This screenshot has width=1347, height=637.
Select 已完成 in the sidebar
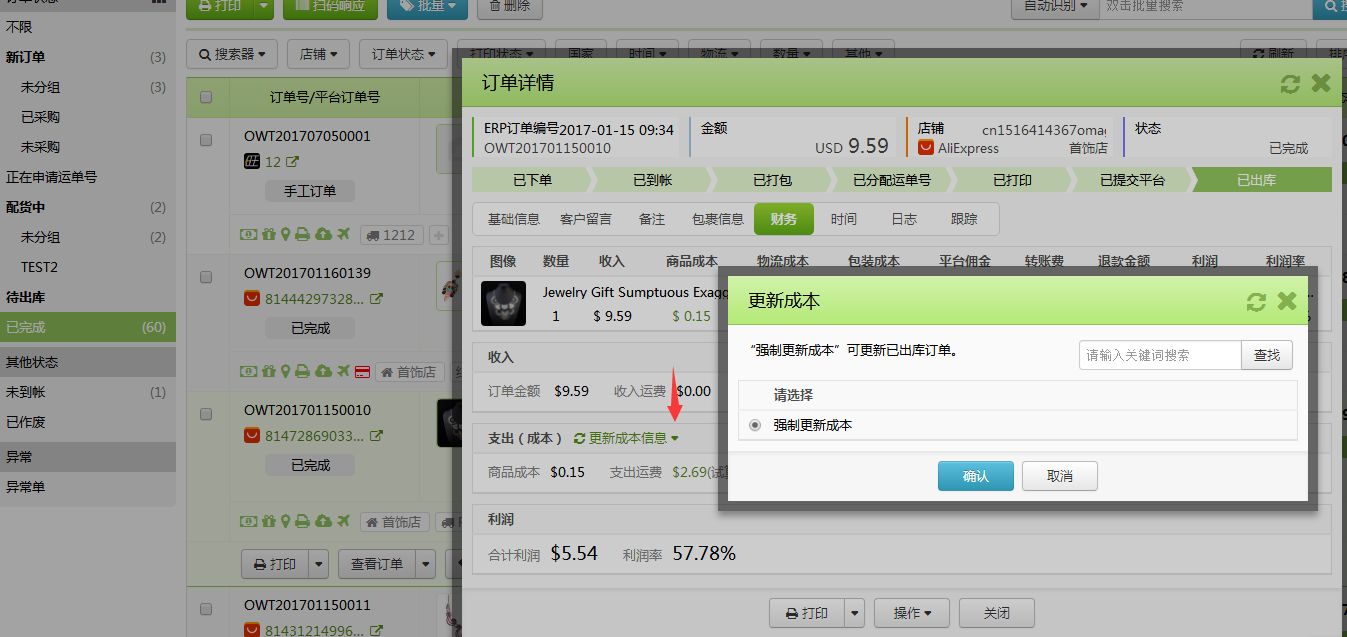pyautogui.click(x=88, y=327)
